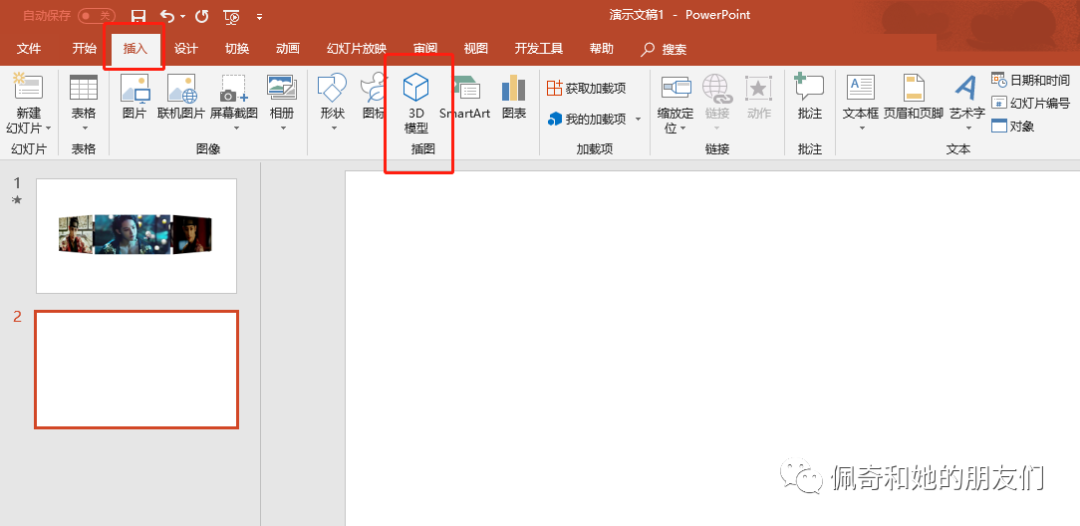Click the animation star under slide 1
This screenshot has height=526, width=1080.
(x=18, y=199)
